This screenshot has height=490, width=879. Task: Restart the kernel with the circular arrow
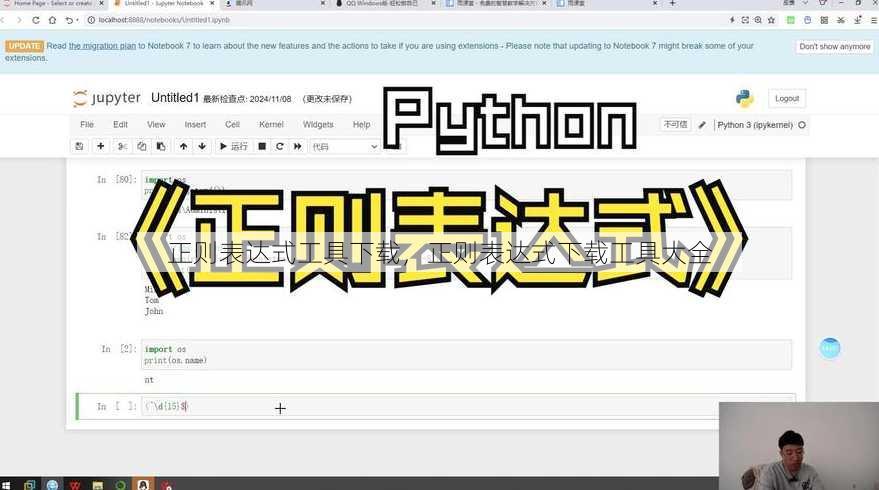coord(280,146)
